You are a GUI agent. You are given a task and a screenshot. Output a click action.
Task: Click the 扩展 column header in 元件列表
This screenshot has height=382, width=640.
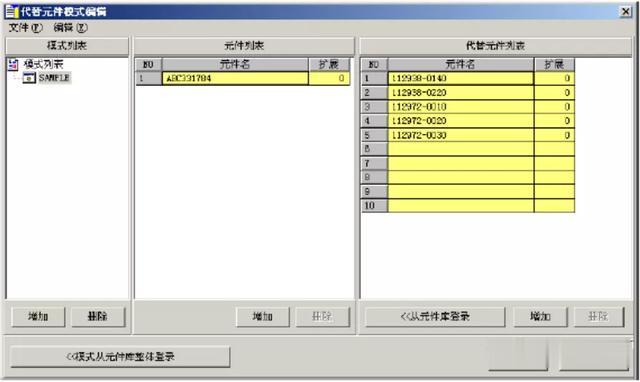329,64
